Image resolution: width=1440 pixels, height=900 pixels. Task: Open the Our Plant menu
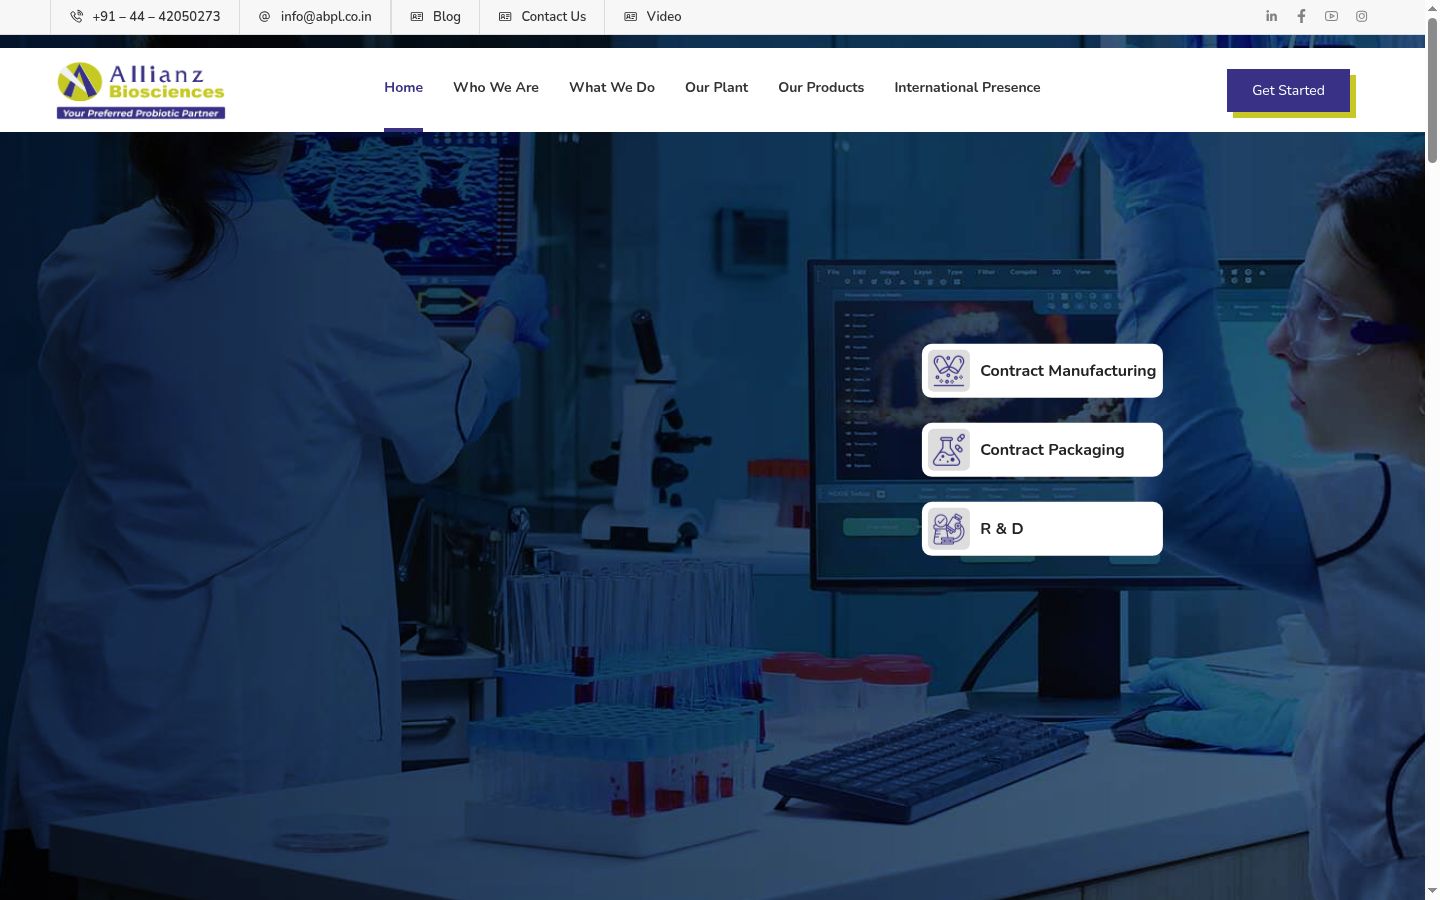point(716,88)
